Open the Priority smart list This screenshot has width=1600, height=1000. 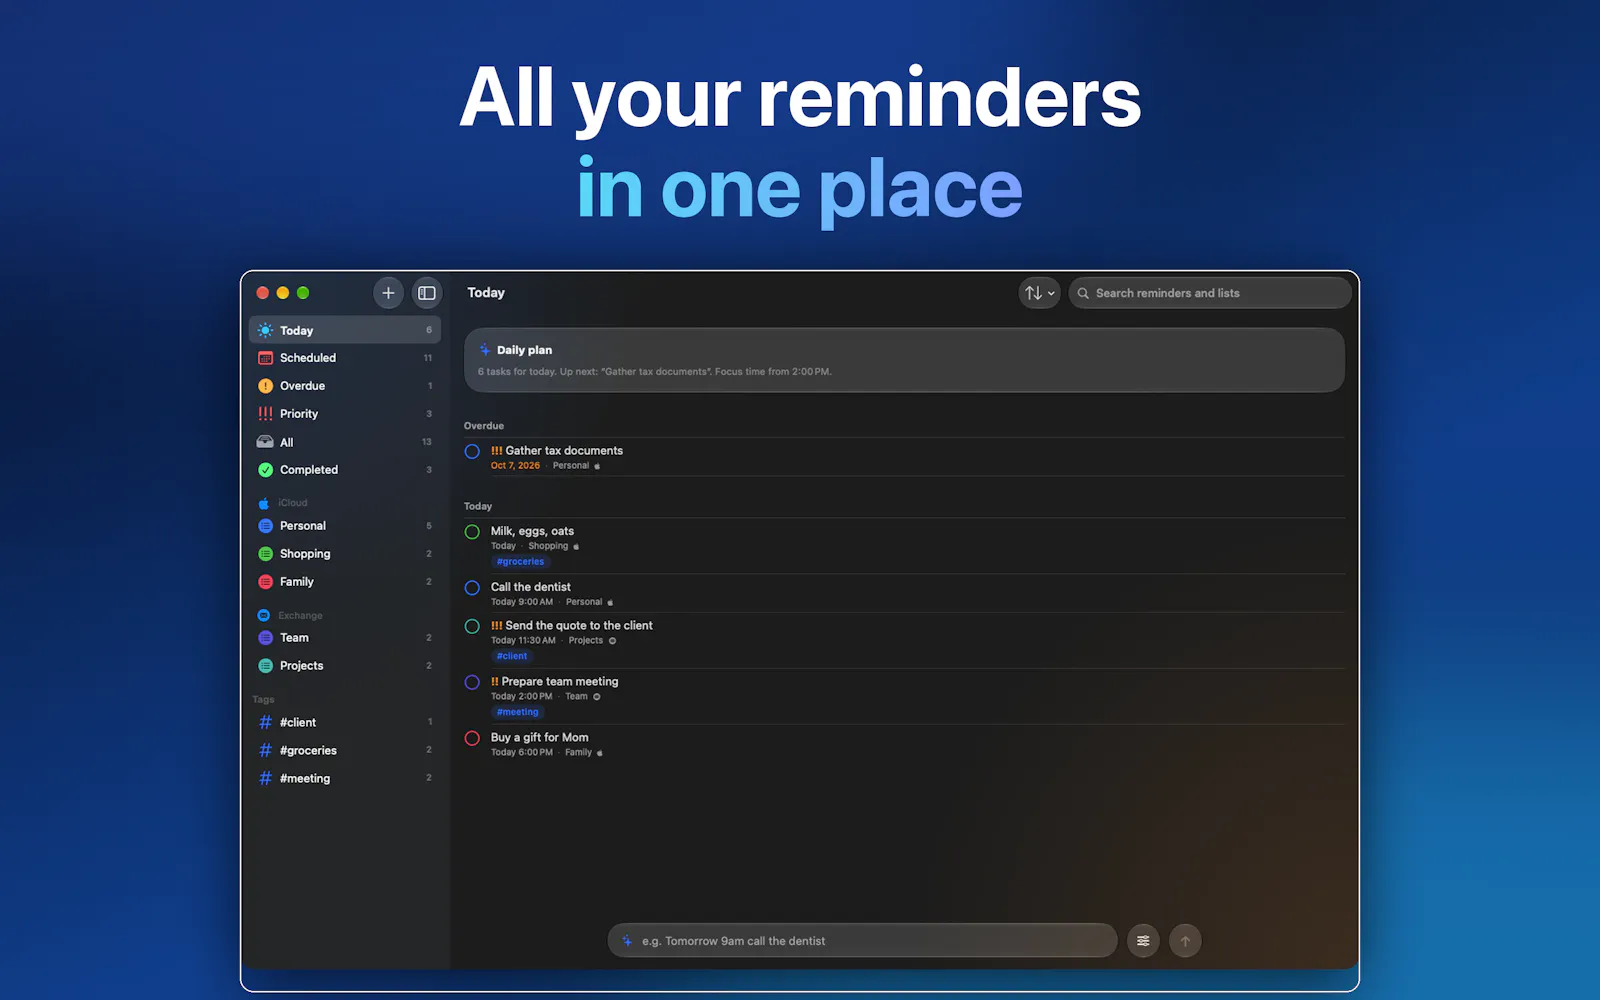pyautogui.click(x=344, y=414)
